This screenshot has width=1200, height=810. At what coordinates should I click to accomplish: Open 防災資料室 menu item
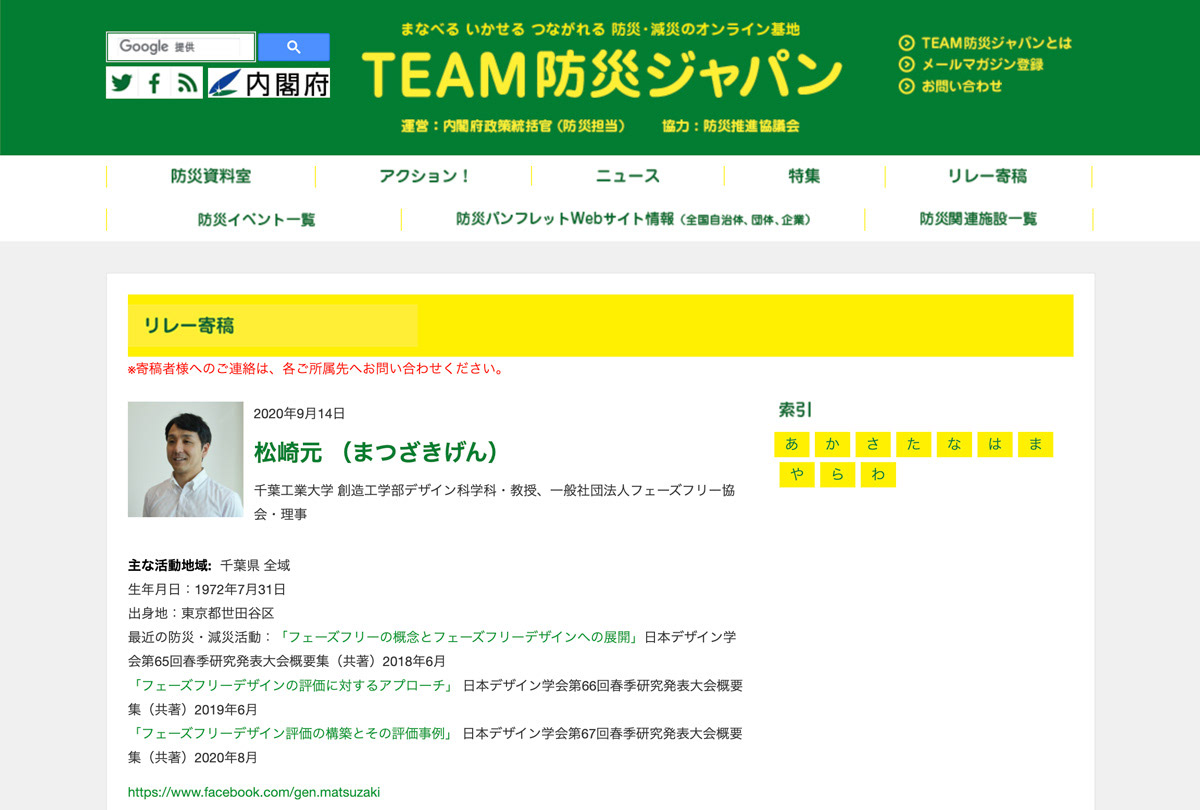tap(211, 176)
